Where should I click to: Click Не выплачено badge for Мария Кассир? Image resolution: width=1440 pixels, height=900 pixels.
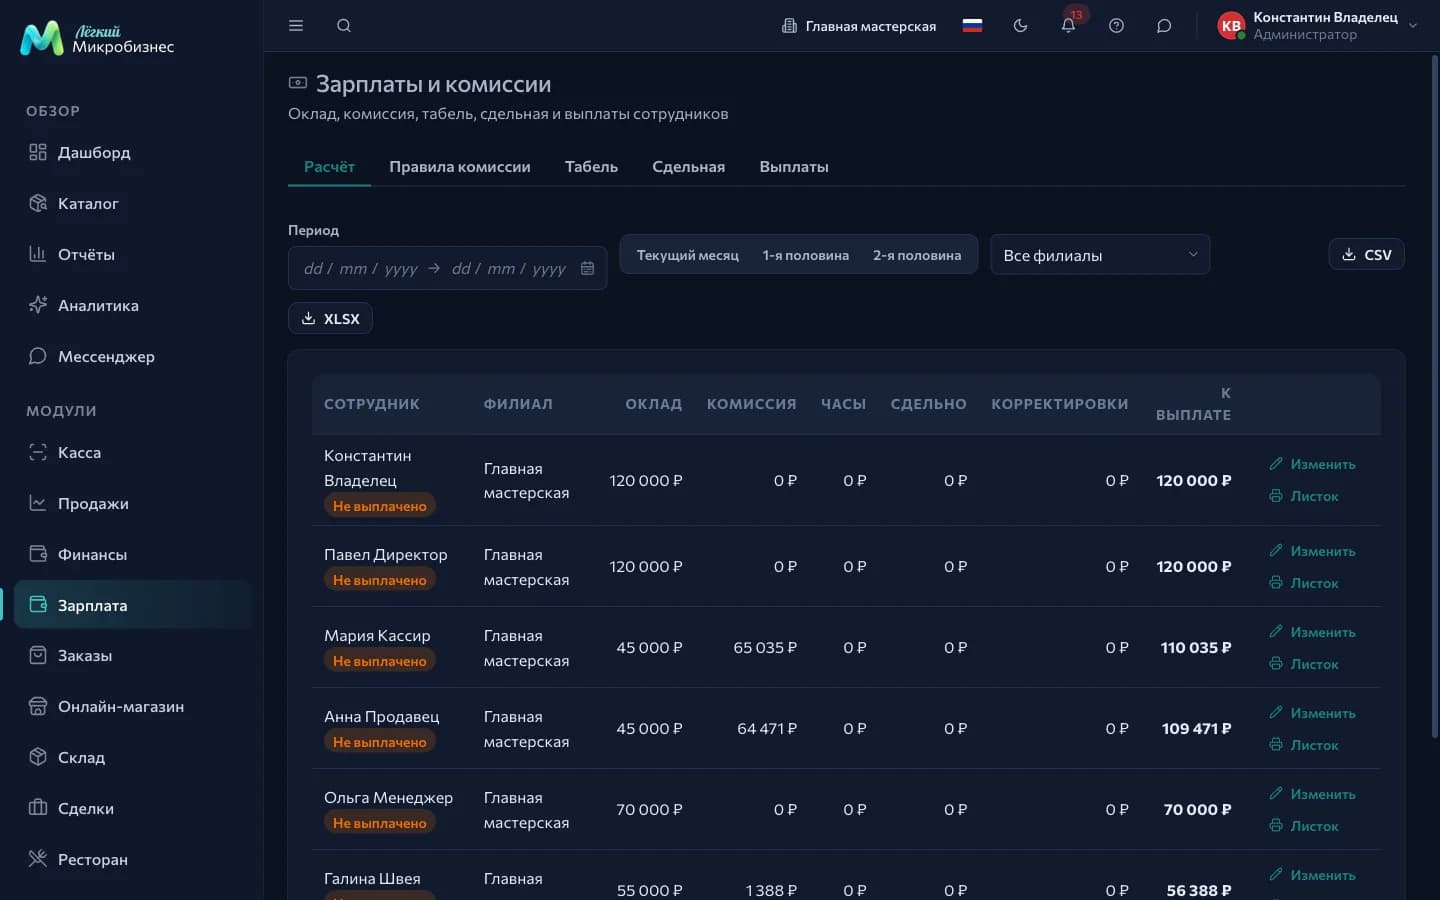380,661
